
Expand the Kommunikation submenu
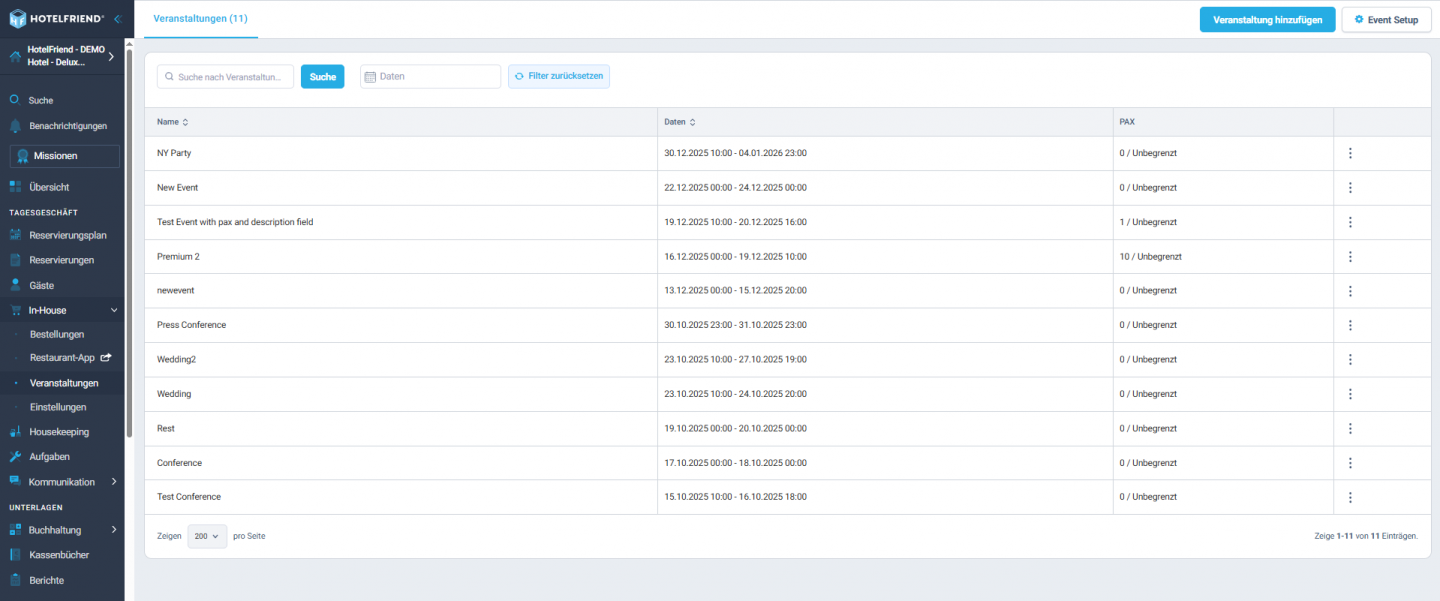(114, 482)
